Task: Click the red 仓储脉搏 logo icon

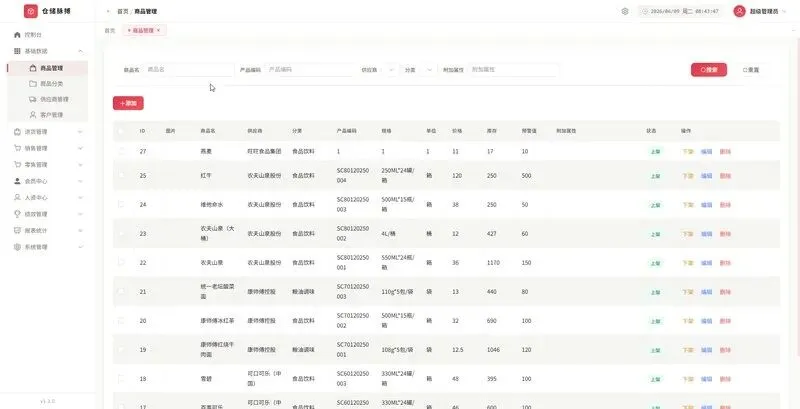Action: (31, 11)
